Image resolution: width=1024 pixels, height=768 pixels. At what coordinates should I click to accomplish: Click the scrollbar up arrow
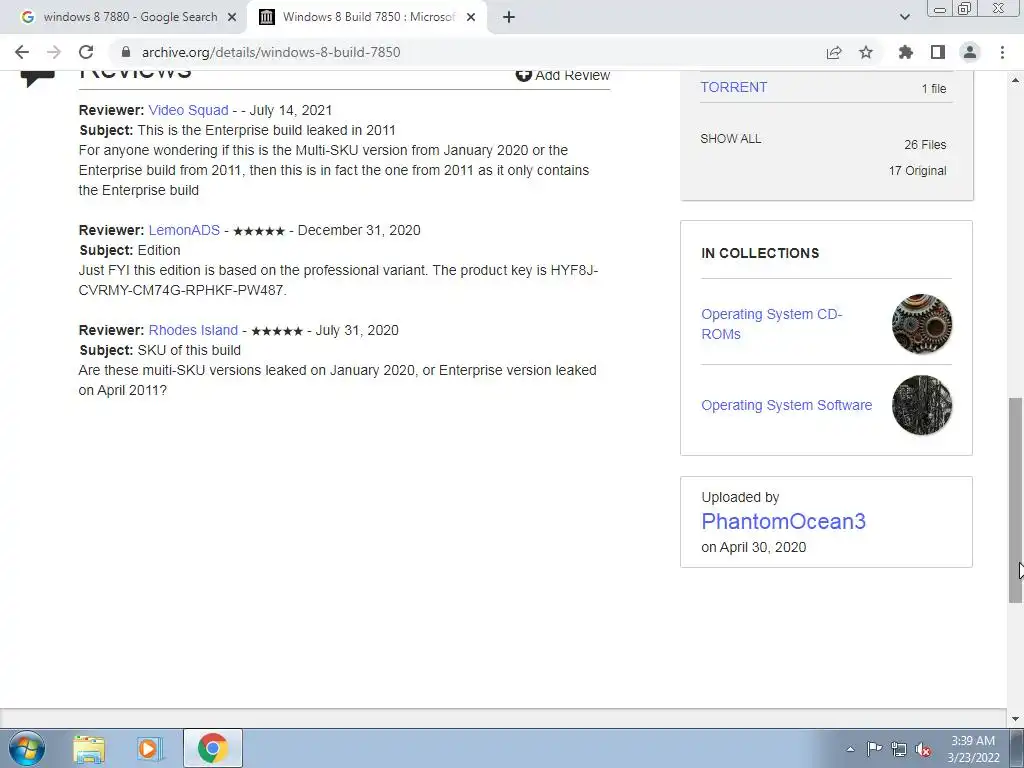(1016, 80)
